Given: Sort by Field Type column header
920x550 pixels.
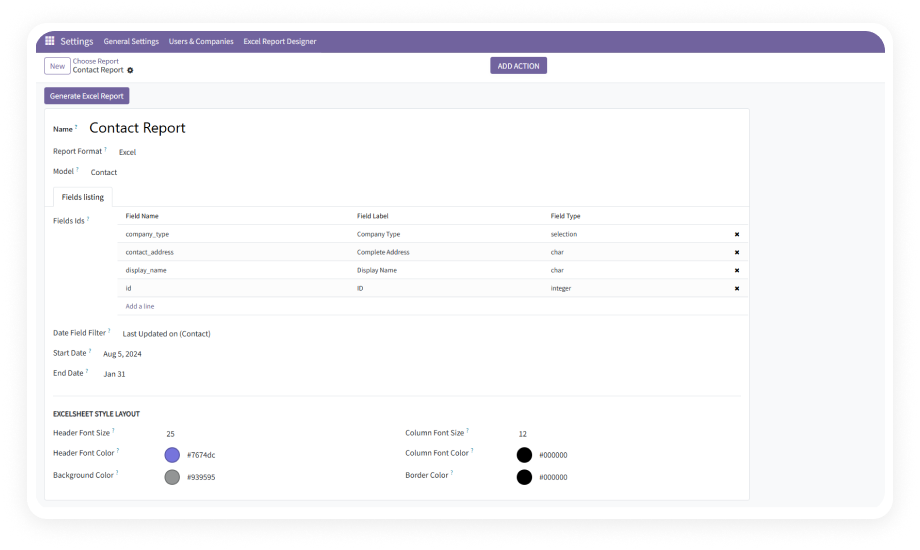Looking at the screenshot, I should point(566,216).
